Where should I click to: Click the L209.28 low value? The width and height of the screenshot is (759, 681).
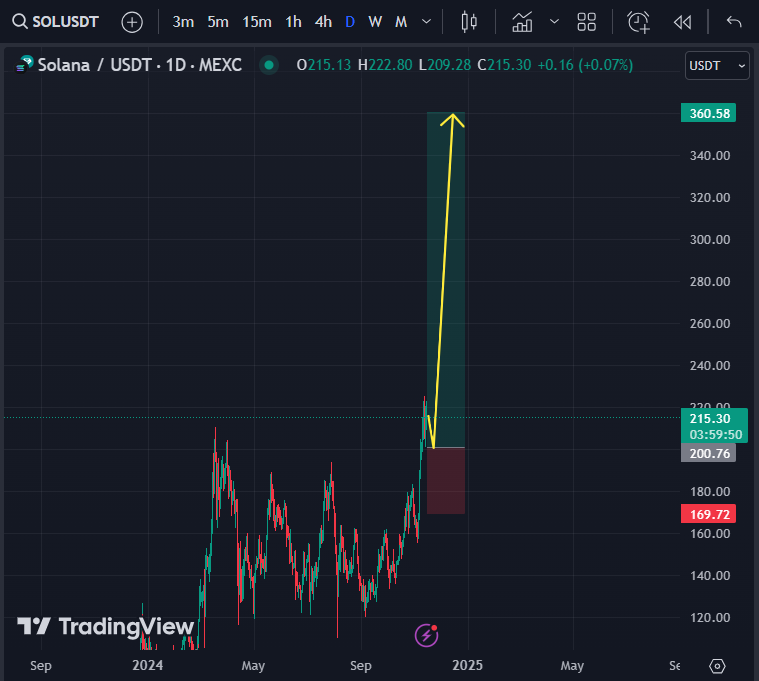click(x=445, y=65)
